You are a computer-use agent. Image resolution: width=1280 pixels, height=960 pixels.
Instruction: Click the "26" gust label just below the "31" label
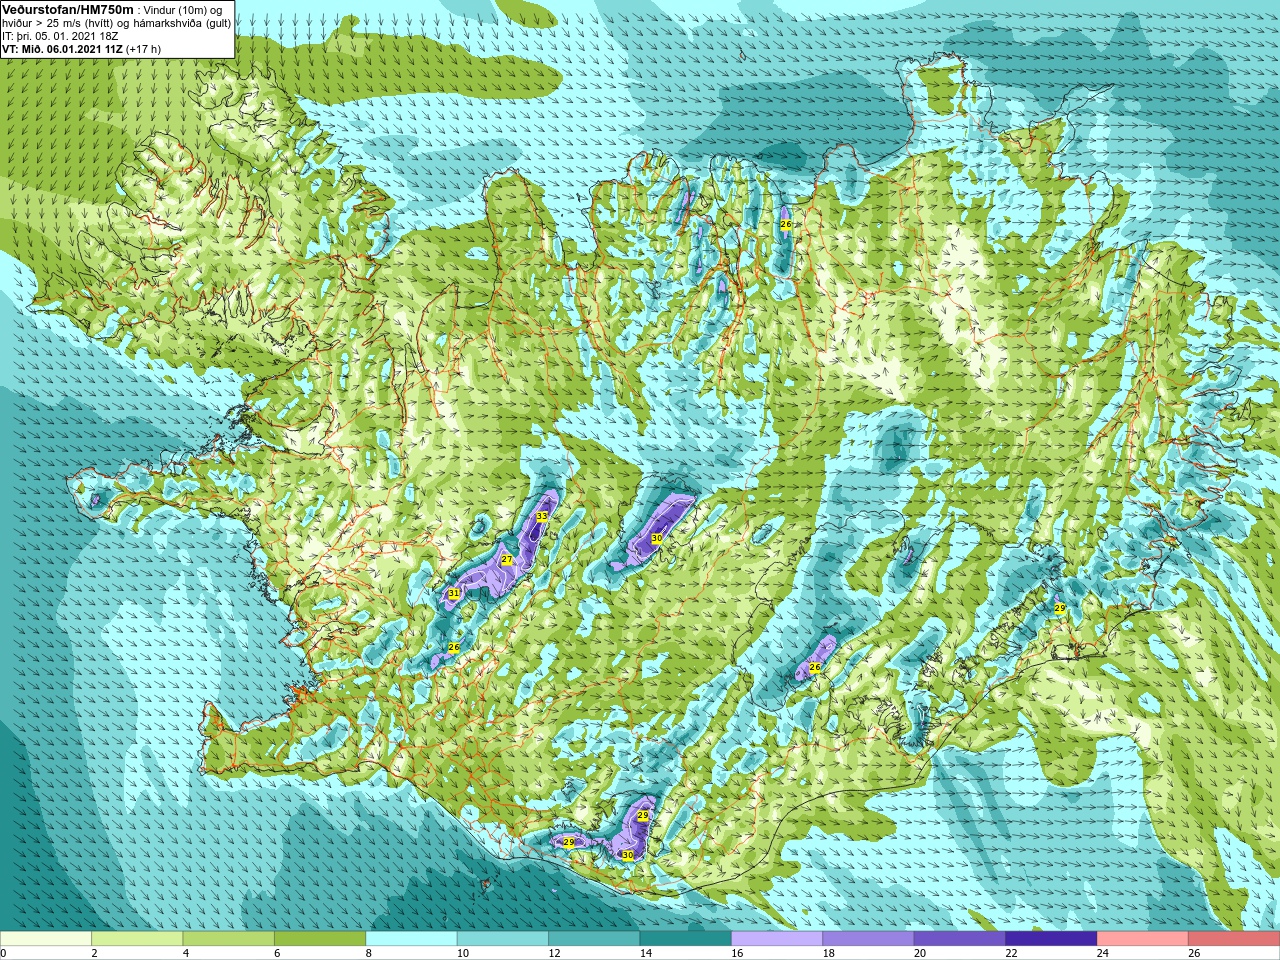454,648
